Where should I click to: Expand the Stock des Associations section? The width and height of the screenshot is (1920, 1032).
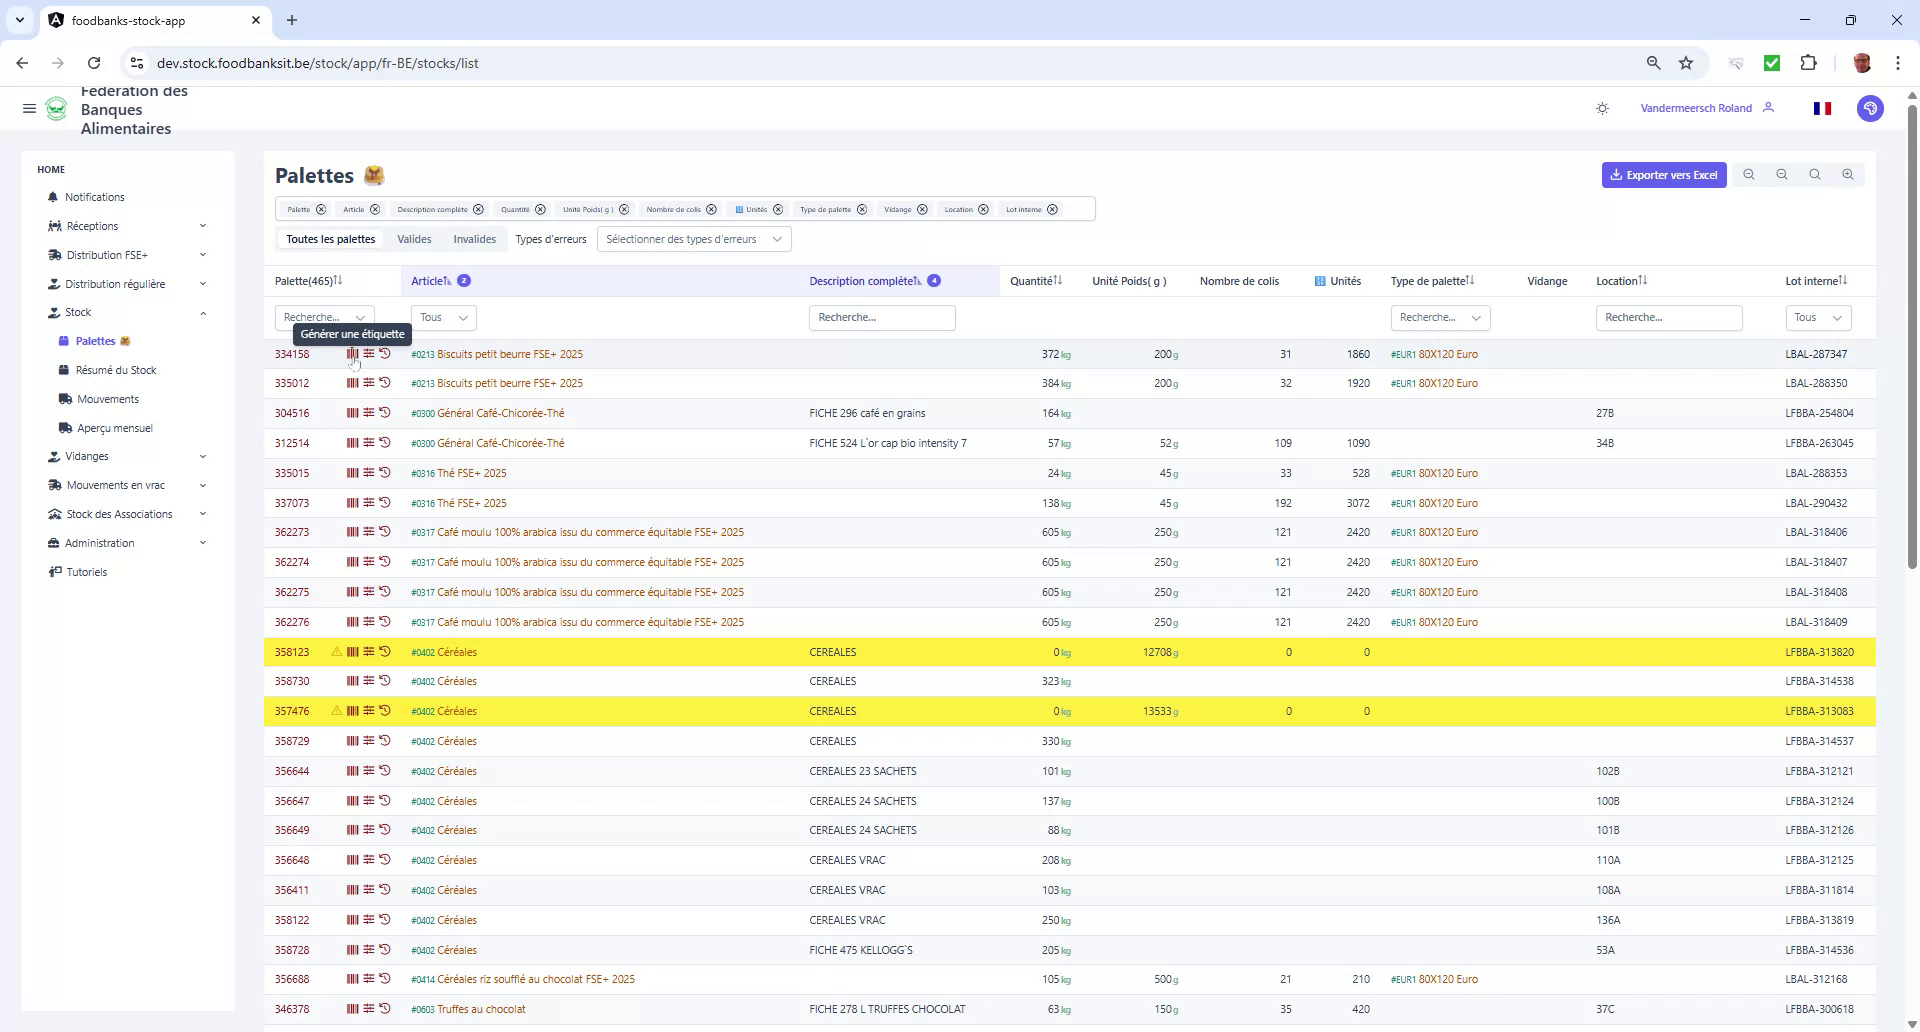coord(120,514)
